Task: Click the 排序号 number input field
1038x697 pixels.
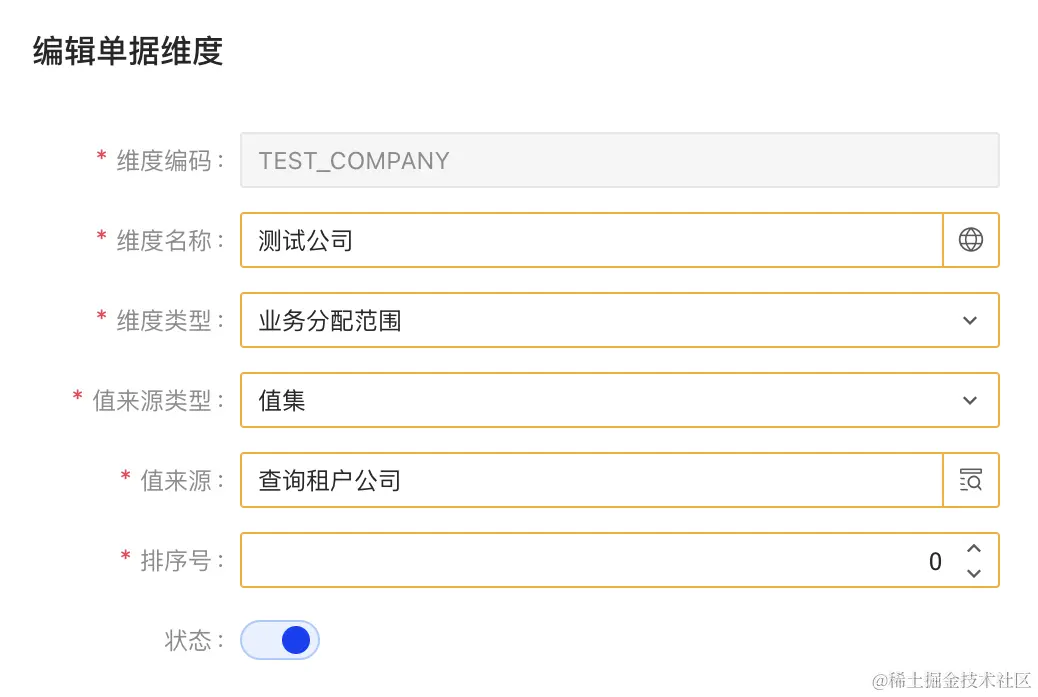Action: click(x=620, y=560)
